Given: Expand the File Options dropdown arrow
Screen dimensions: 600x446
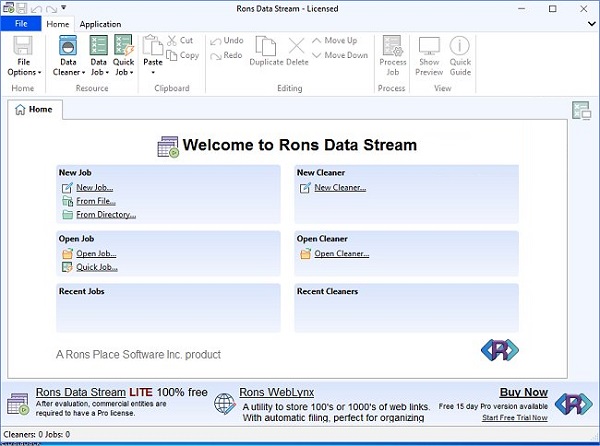Looking at the screenshot, I should (39, 72).
